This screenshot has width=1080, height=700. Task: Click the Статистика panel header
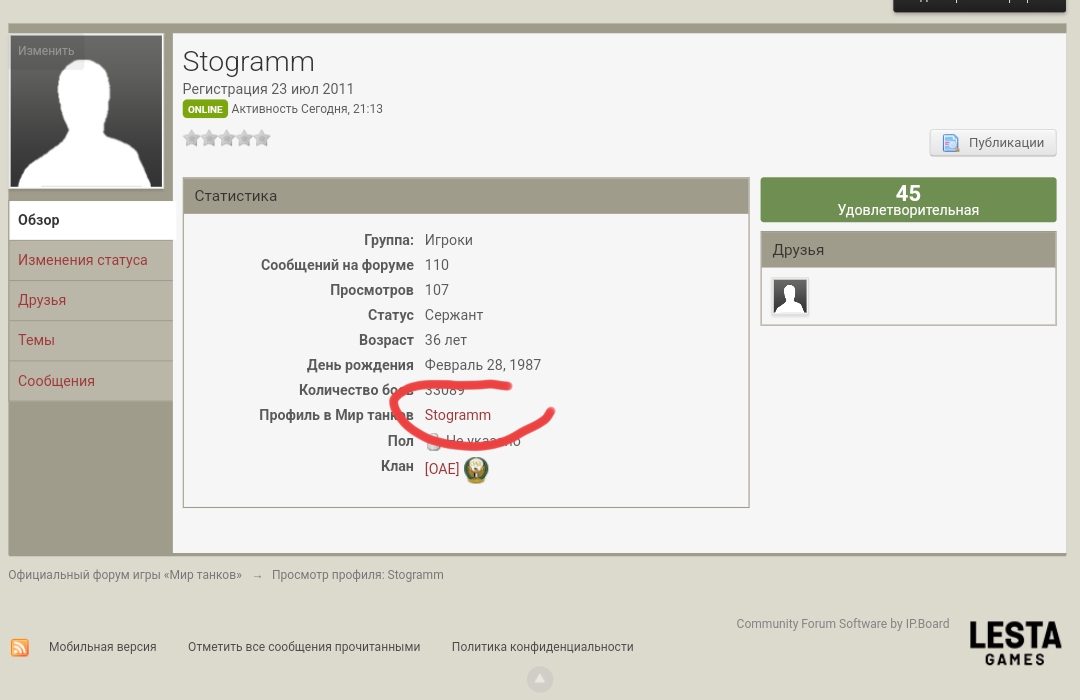click(x=466, y=196)
